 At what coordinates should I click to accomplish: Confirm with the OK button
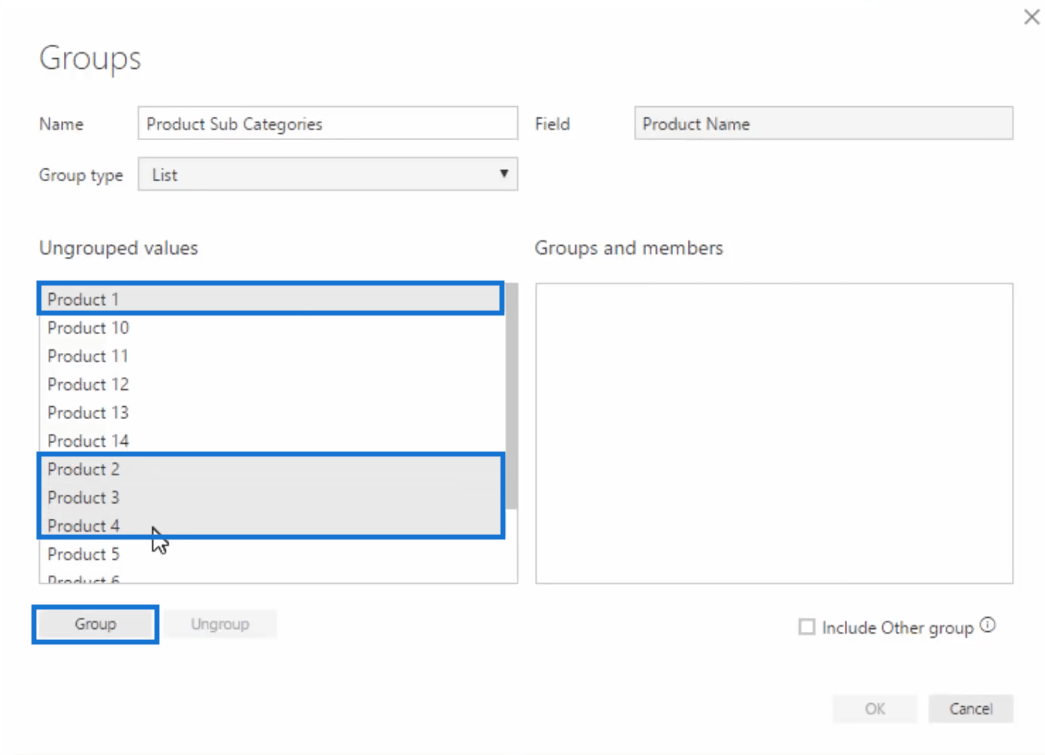(874, 709)
